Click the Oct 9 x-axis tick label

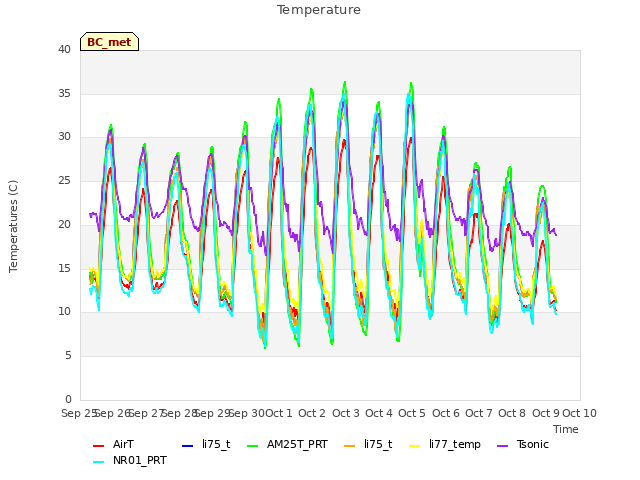pos(546,413)
